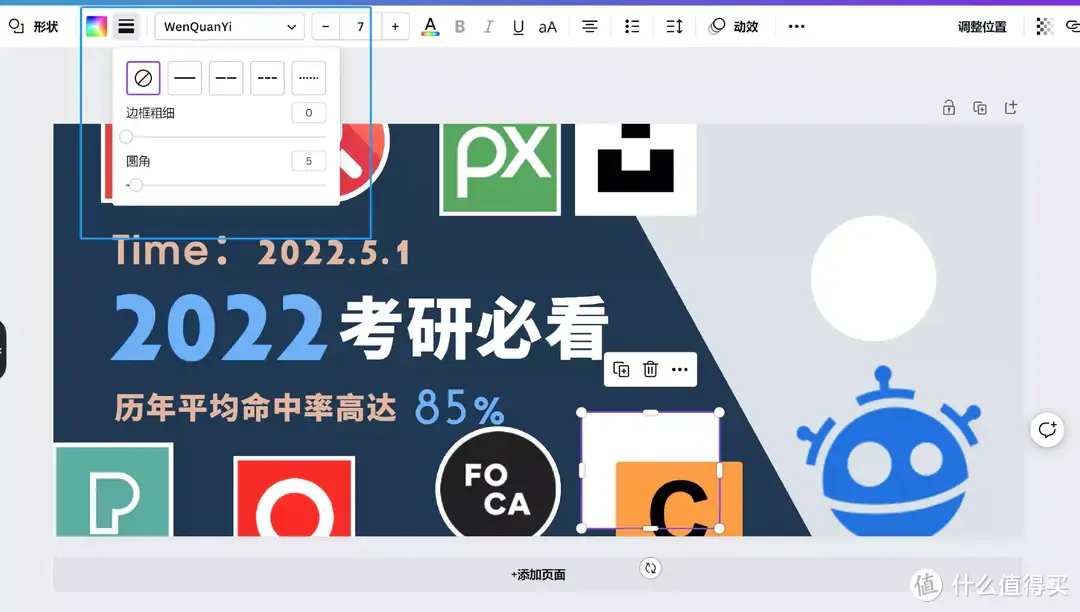The image size is (1080, 612).
Task: Open 动效 animation effects
Action: 734,27
